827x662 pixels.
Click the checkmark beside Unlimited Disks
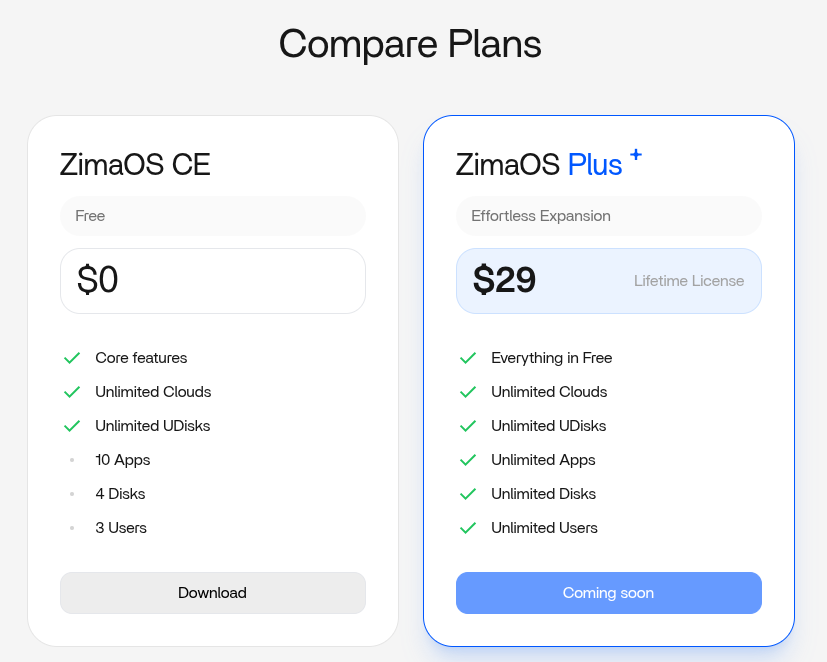(468, 494)
